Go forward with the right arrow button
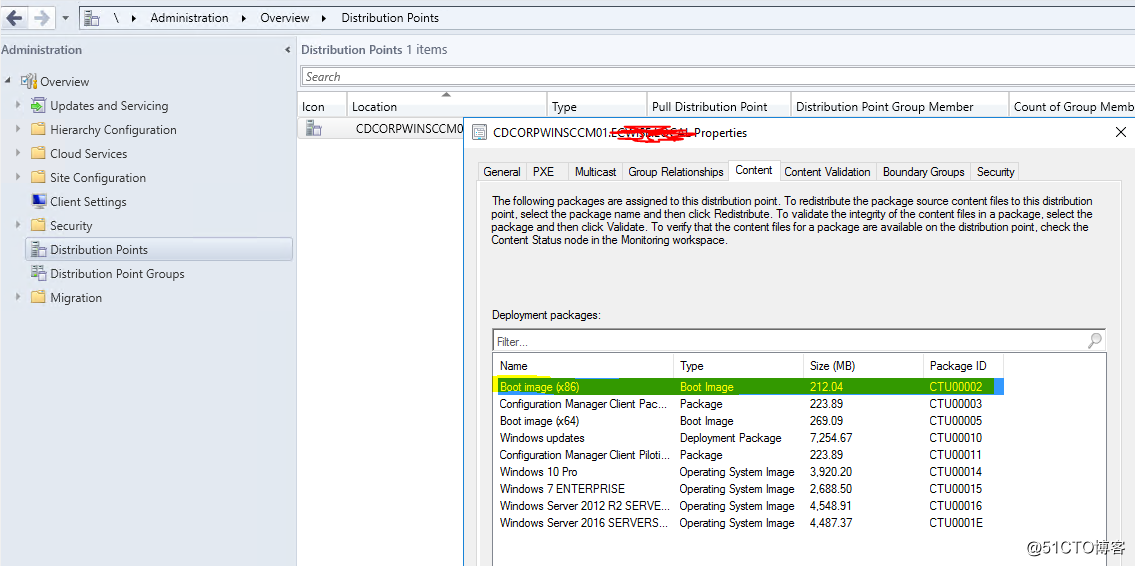 point(41,18)
